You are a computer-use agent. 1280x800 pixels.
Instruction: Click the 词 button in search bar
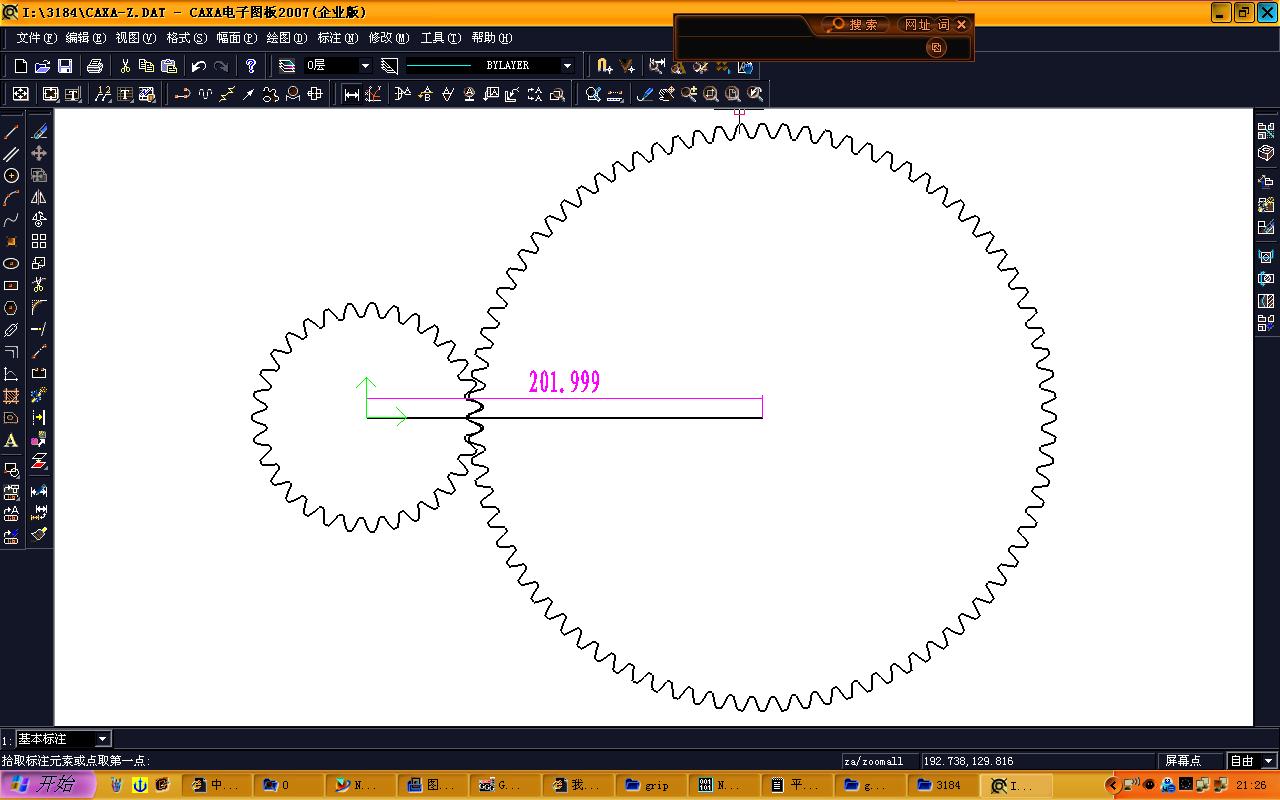point(943,25)
